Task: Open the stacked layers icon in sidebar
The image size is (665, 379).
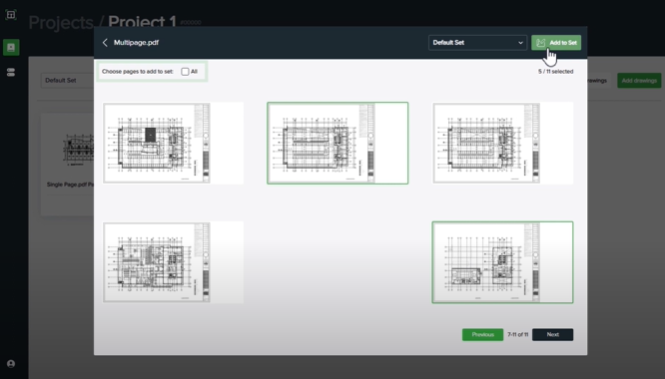Action: pos(11,72)
